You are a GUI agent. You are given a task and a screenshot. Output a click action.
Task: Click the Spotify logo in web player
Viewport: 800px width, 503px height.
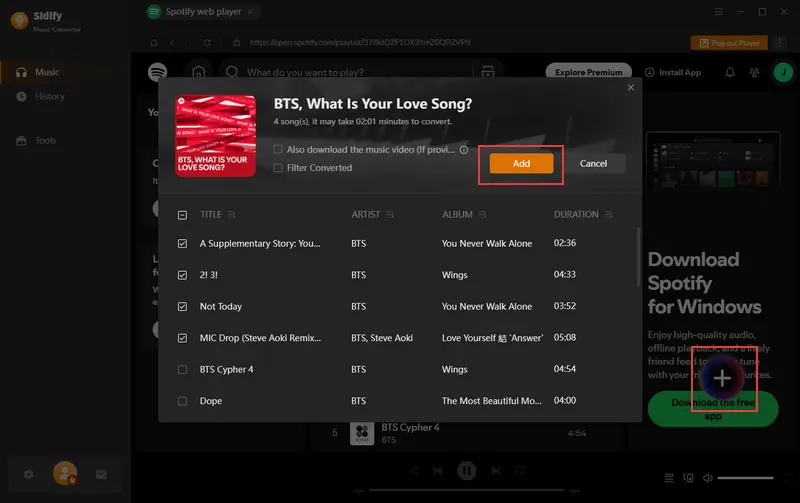(x=158, y=72)
